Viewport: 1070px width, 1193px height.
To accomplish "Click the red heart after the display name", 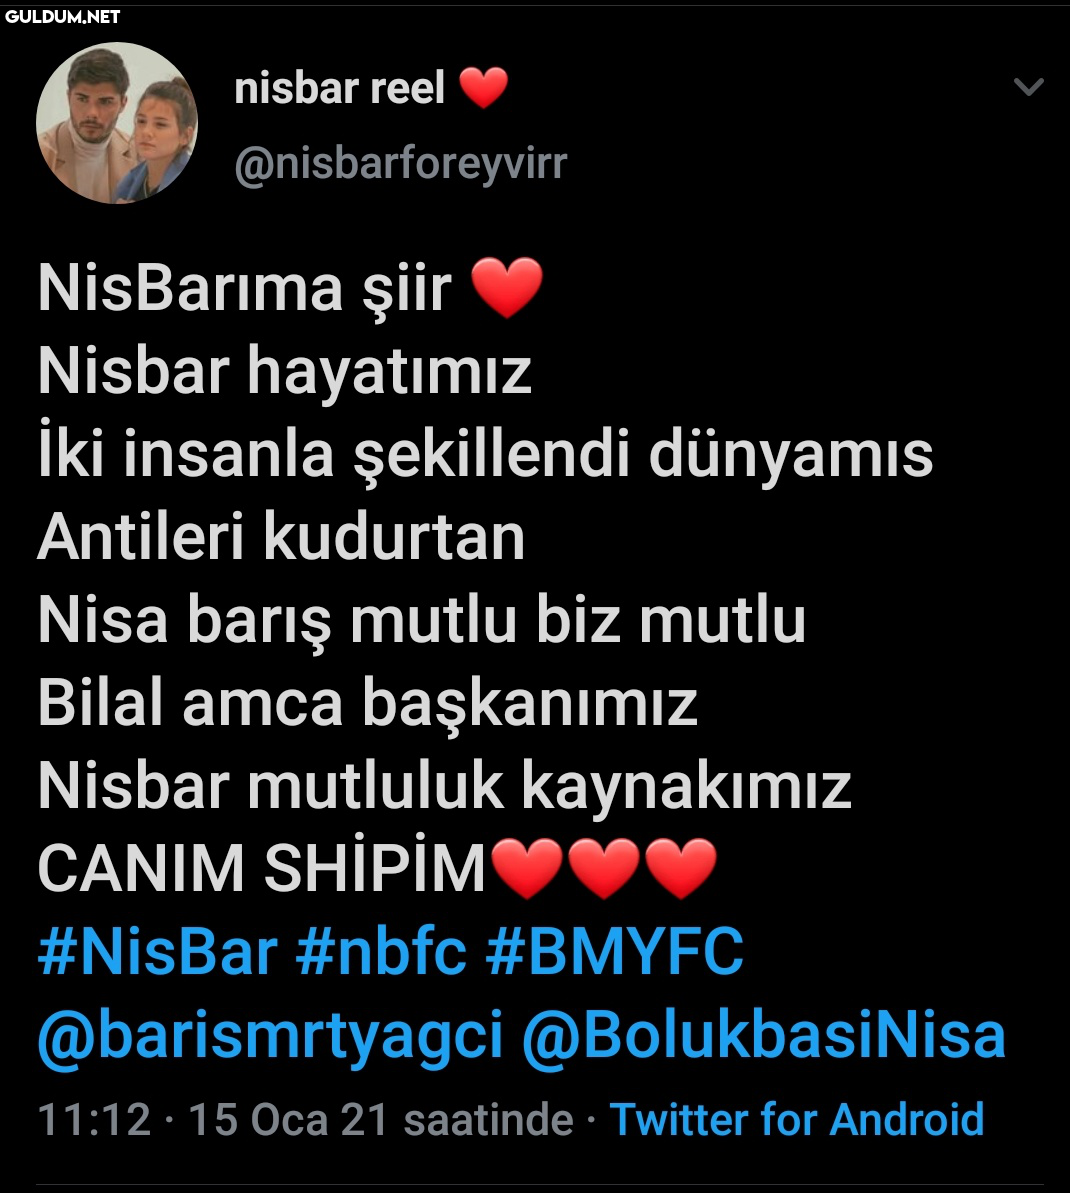I will point(484,88).
